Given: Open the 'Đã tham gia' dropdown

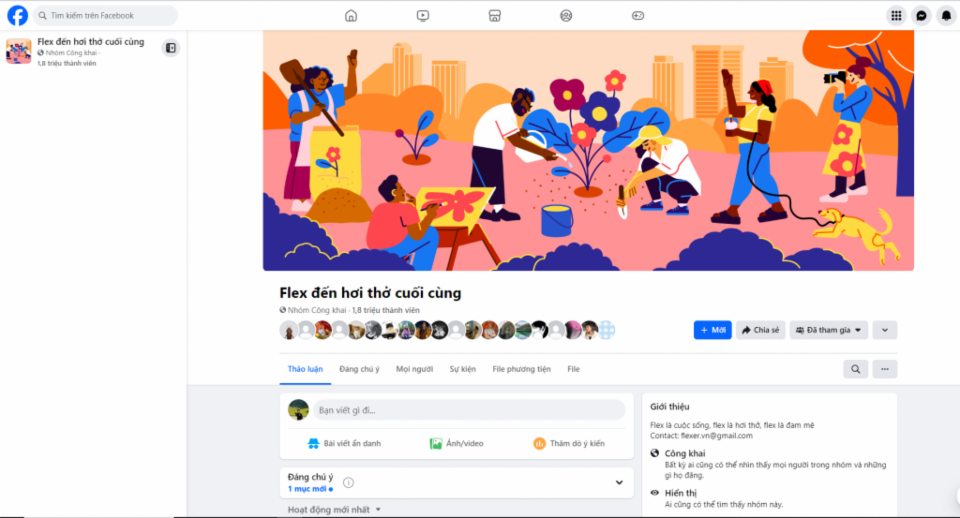Looking at the screenshot, I should point(829,330).
